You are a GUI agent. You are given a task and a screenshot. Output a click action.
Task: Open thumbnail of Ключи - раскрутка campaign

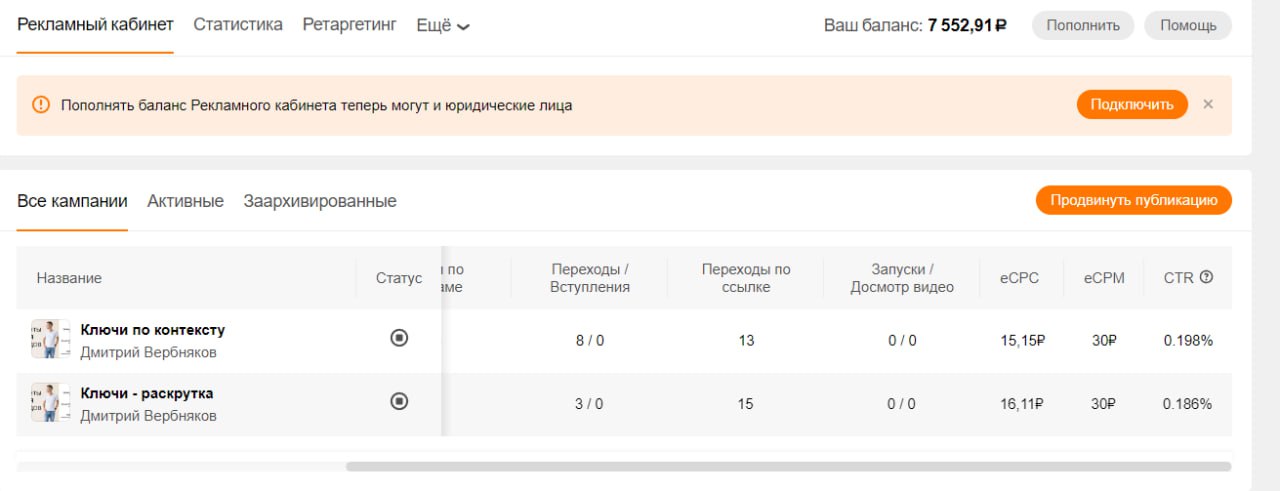pos(45,403)
